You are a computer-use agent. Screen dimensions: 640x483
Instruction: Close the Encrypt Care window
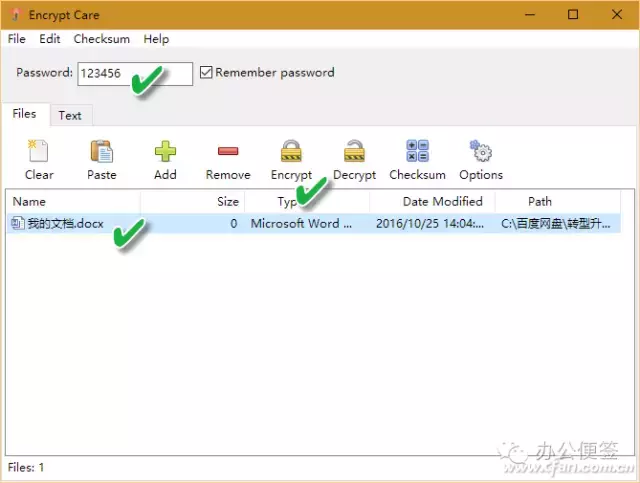pos(617,15)
